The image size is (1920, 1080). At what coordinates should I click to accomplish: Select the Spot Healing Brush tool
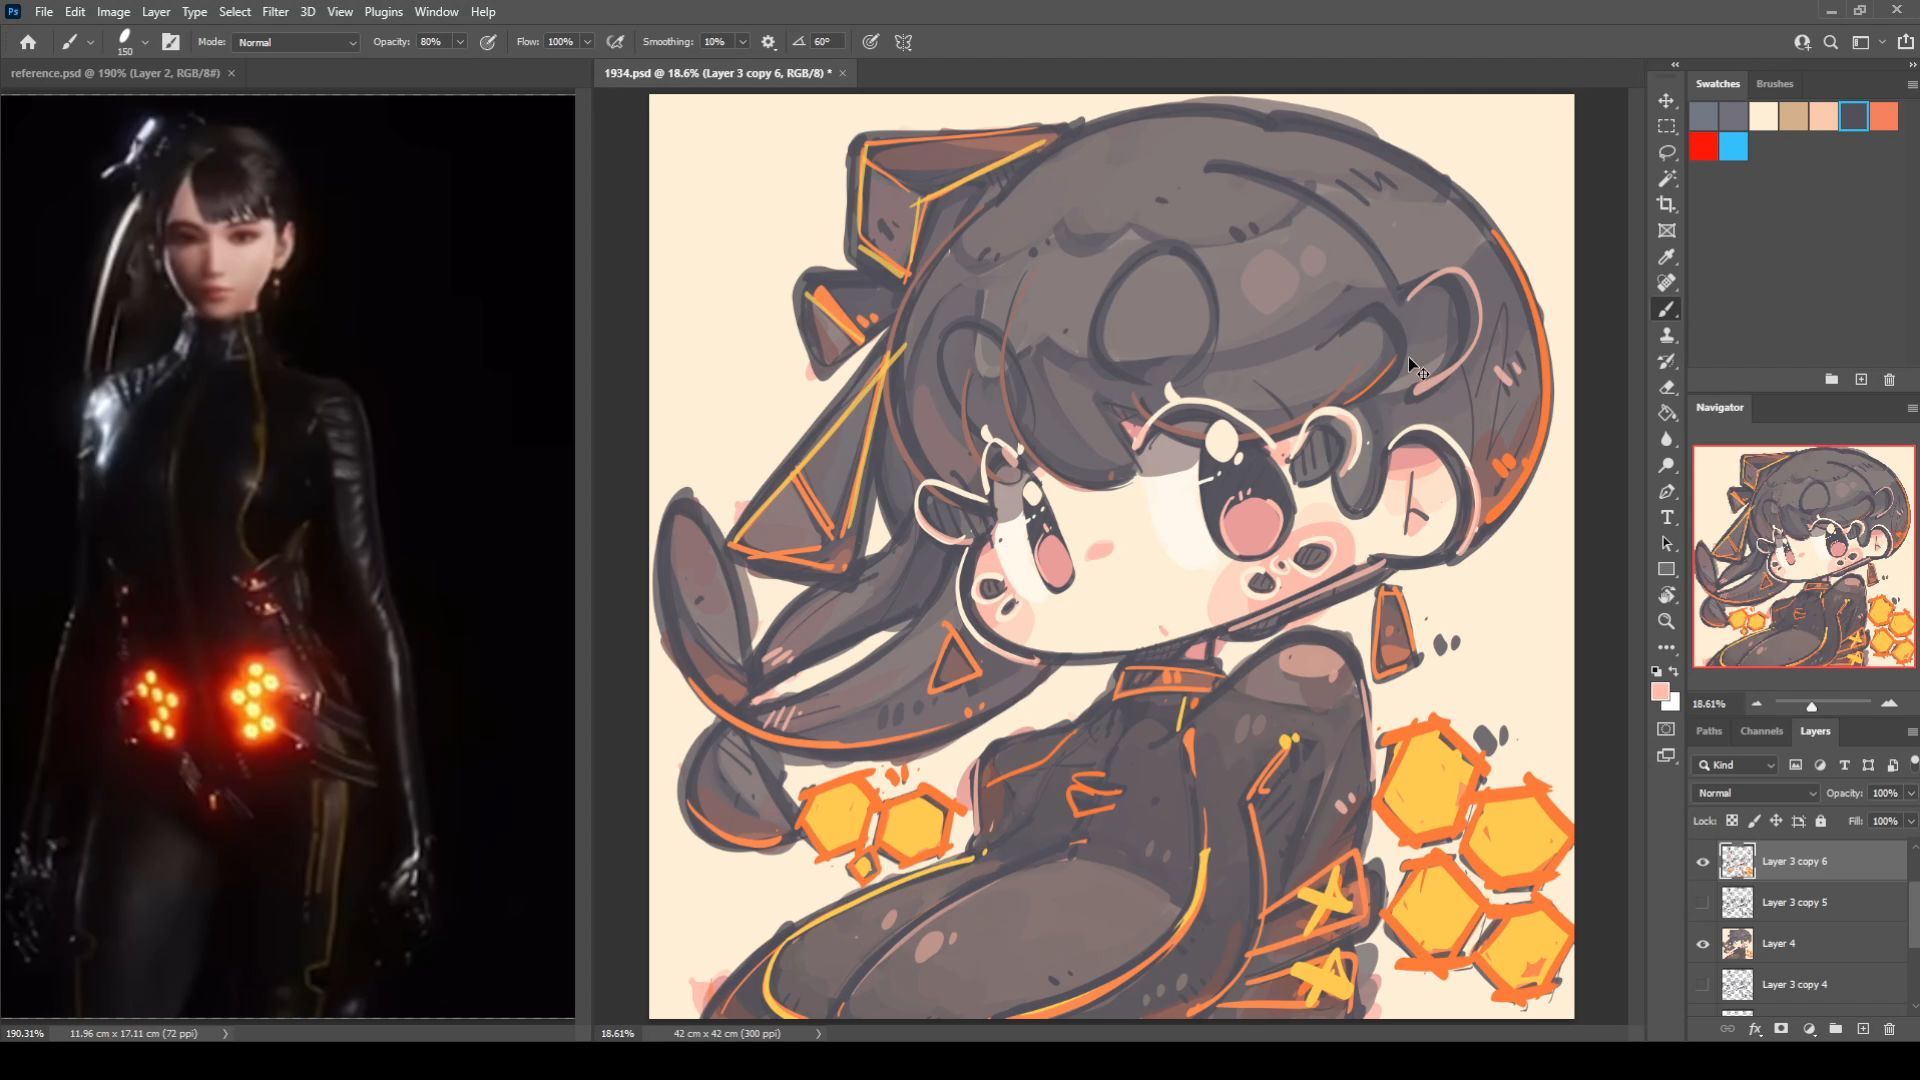(1666, 283)
